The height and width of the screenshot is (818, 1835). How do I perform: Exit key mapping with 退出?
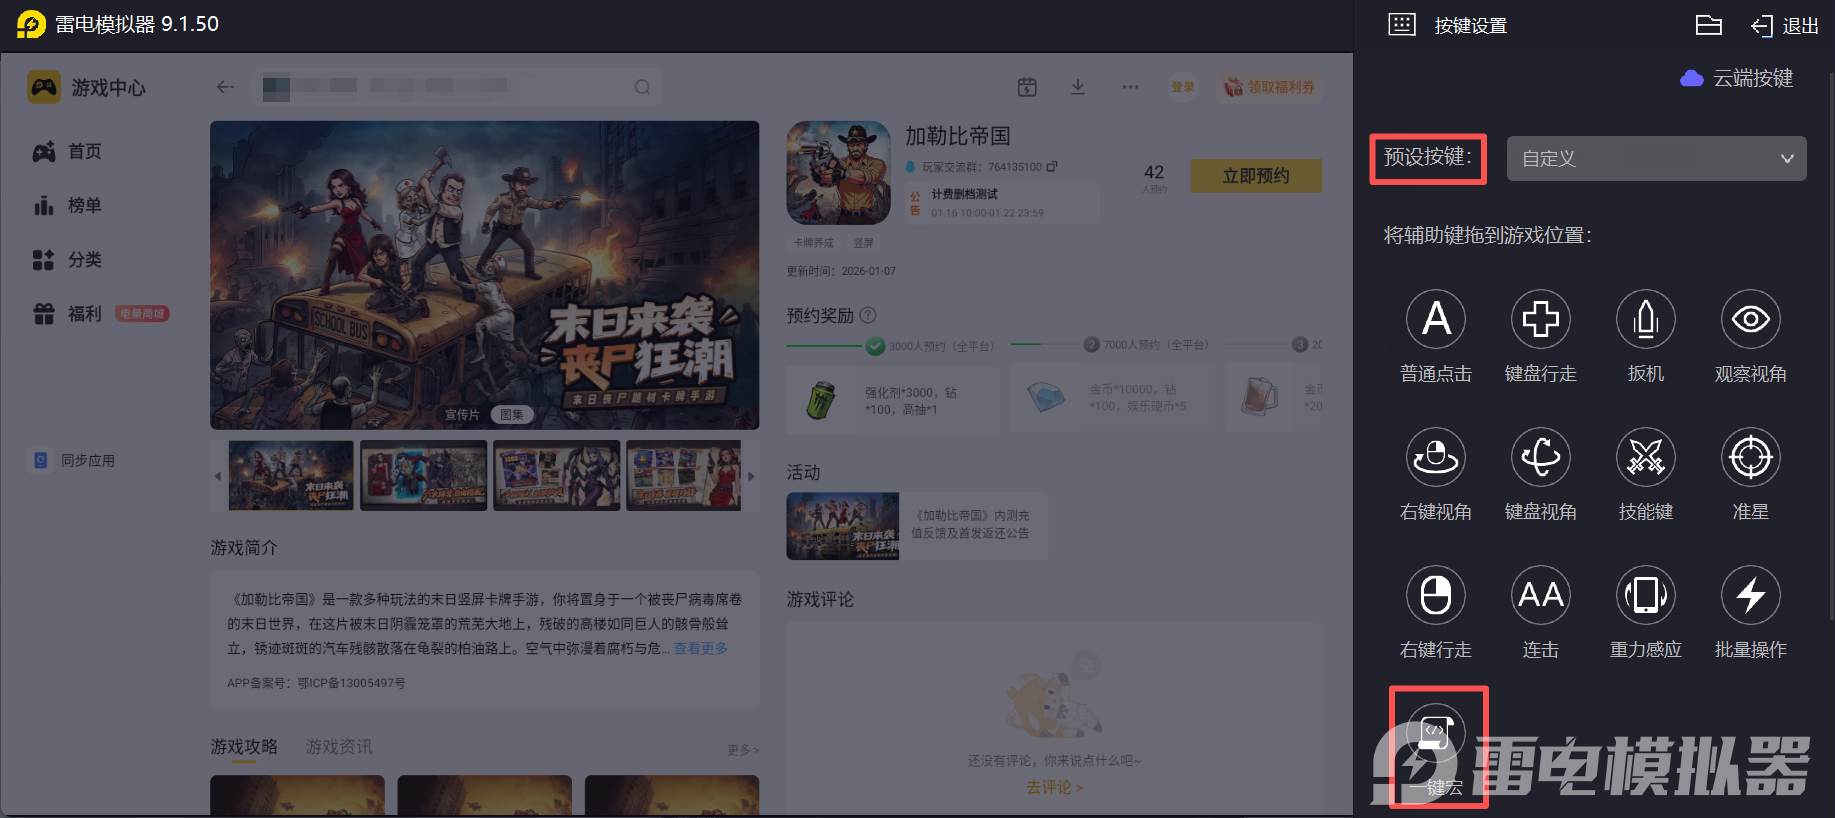(1784, 26)
